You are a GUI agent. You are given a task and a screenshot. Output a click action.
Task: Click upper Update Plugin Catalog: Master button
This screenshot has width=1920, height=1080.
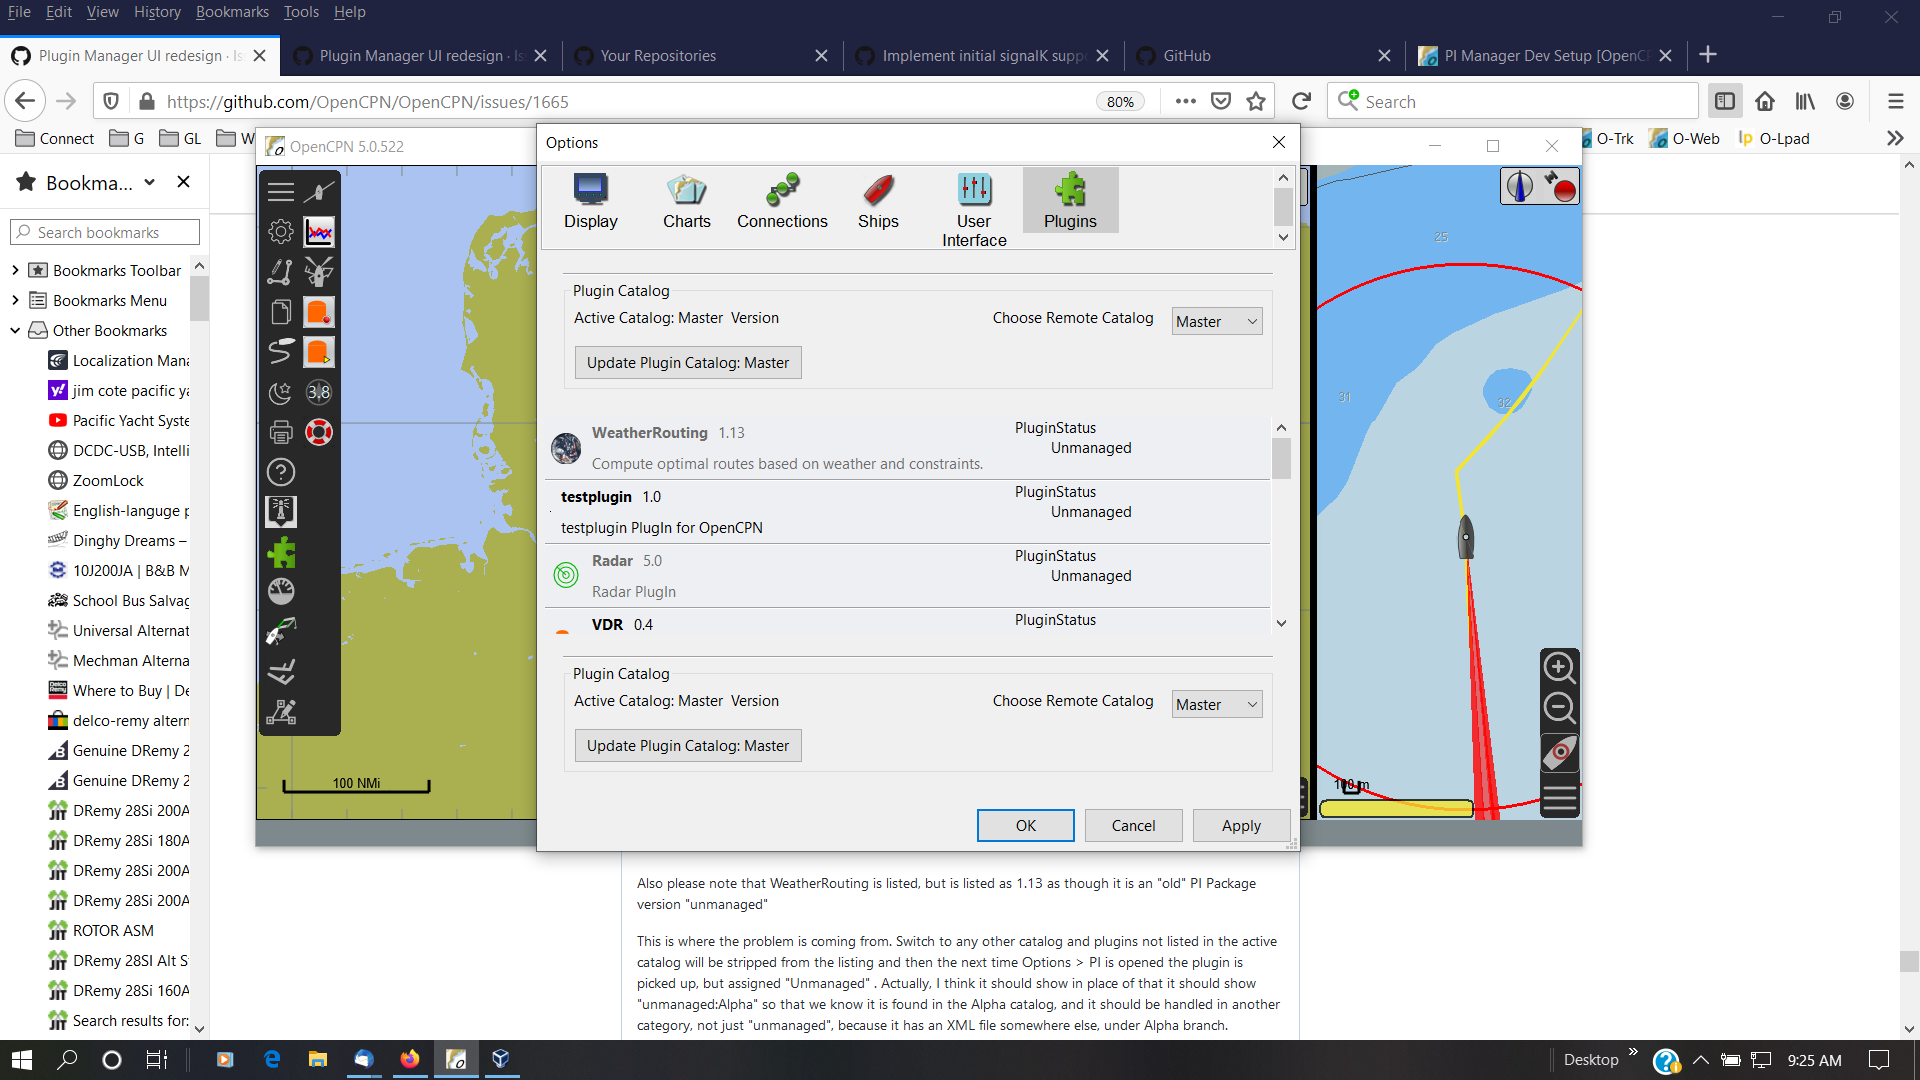coord(688,362)
